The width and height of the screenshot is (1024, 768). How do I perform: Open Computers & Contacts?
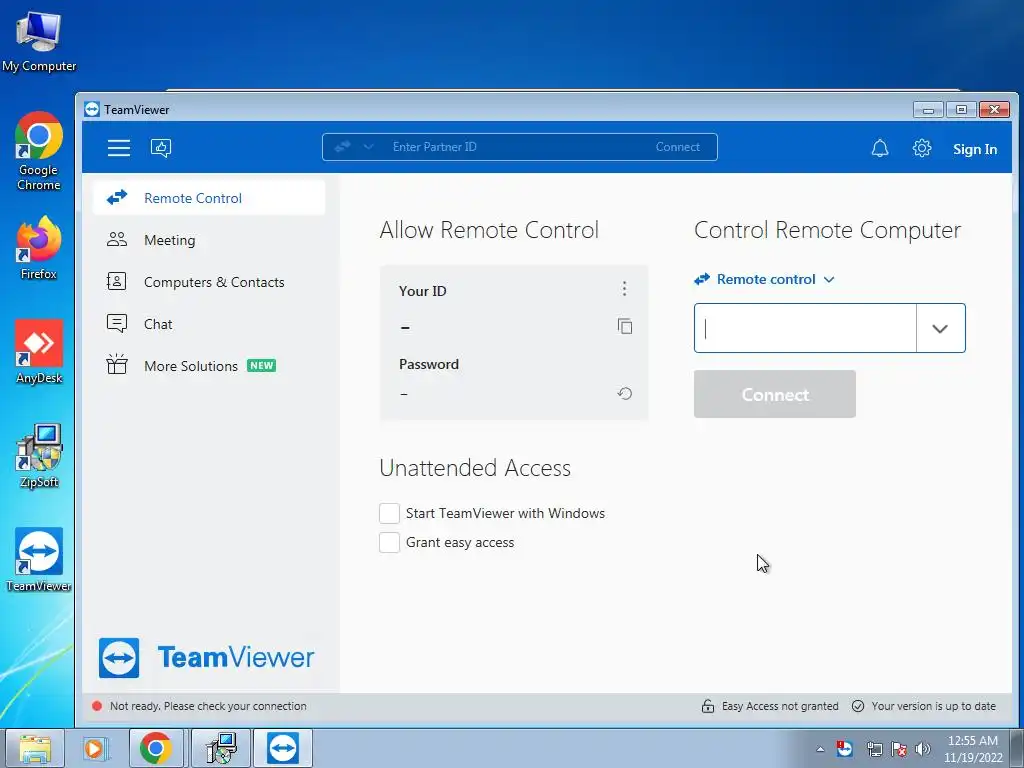pos(209,282)
